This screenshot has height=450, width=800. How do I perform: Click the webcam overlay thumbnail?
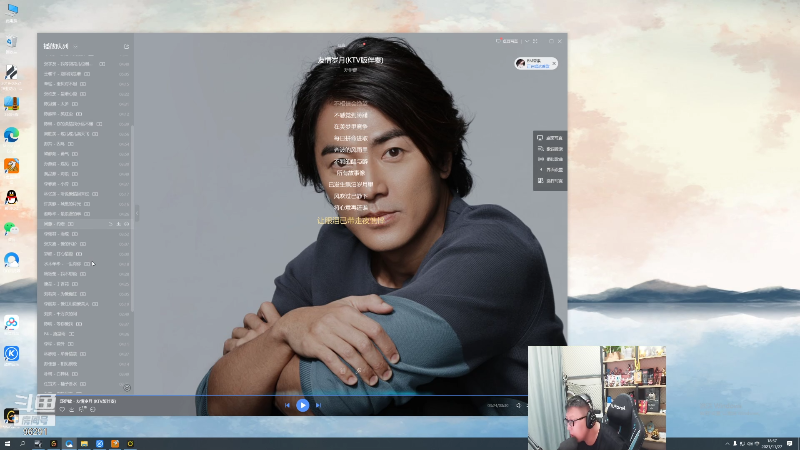point(597,398)
